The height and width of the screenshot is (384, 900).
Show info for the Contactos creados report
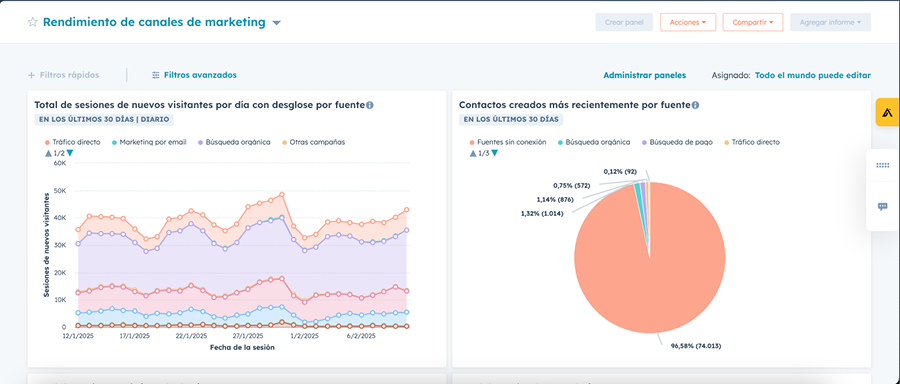(695, 105)
